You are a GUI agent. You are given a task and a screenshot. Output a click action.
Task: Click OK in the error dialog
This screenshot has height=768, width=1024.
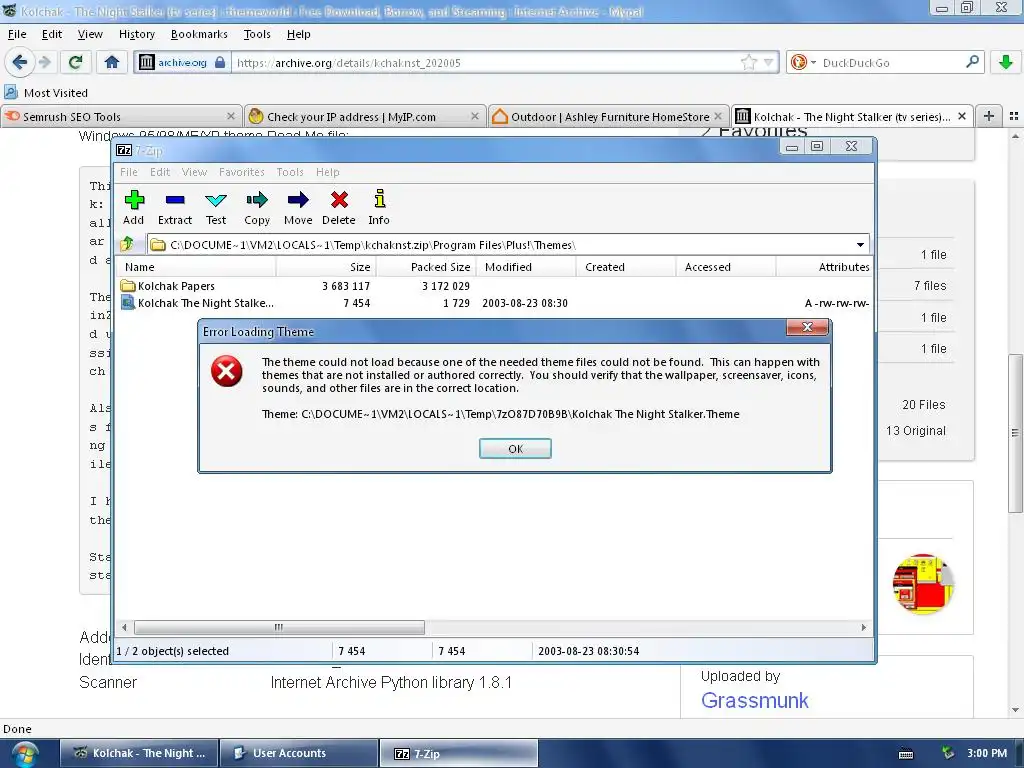point(515,449)
